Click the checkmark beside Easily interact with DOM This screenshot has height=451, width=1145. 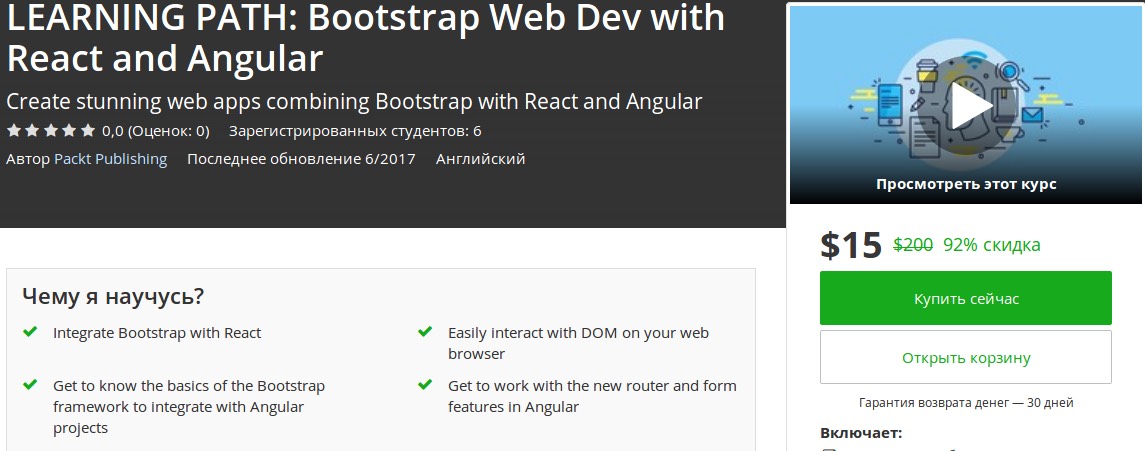(425, 332)
